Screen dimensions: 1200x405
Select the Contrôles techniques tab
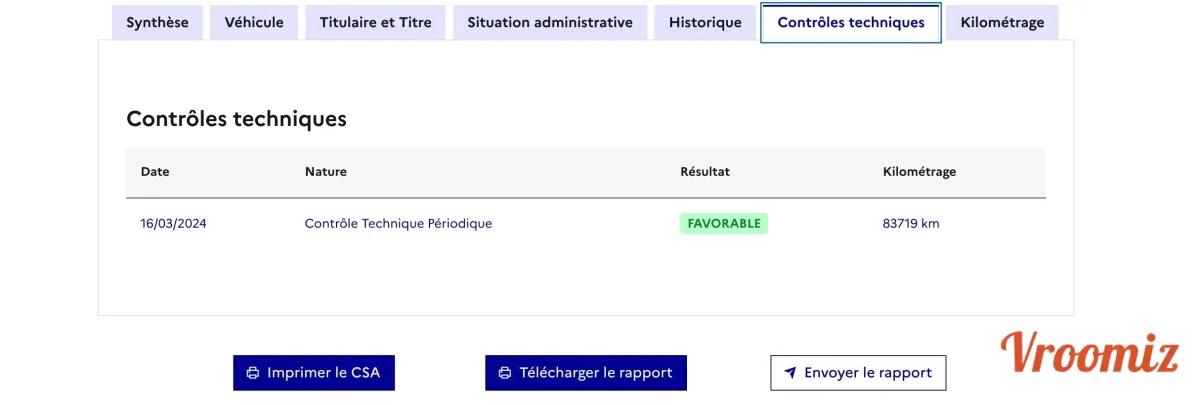[x=851, y=22]
